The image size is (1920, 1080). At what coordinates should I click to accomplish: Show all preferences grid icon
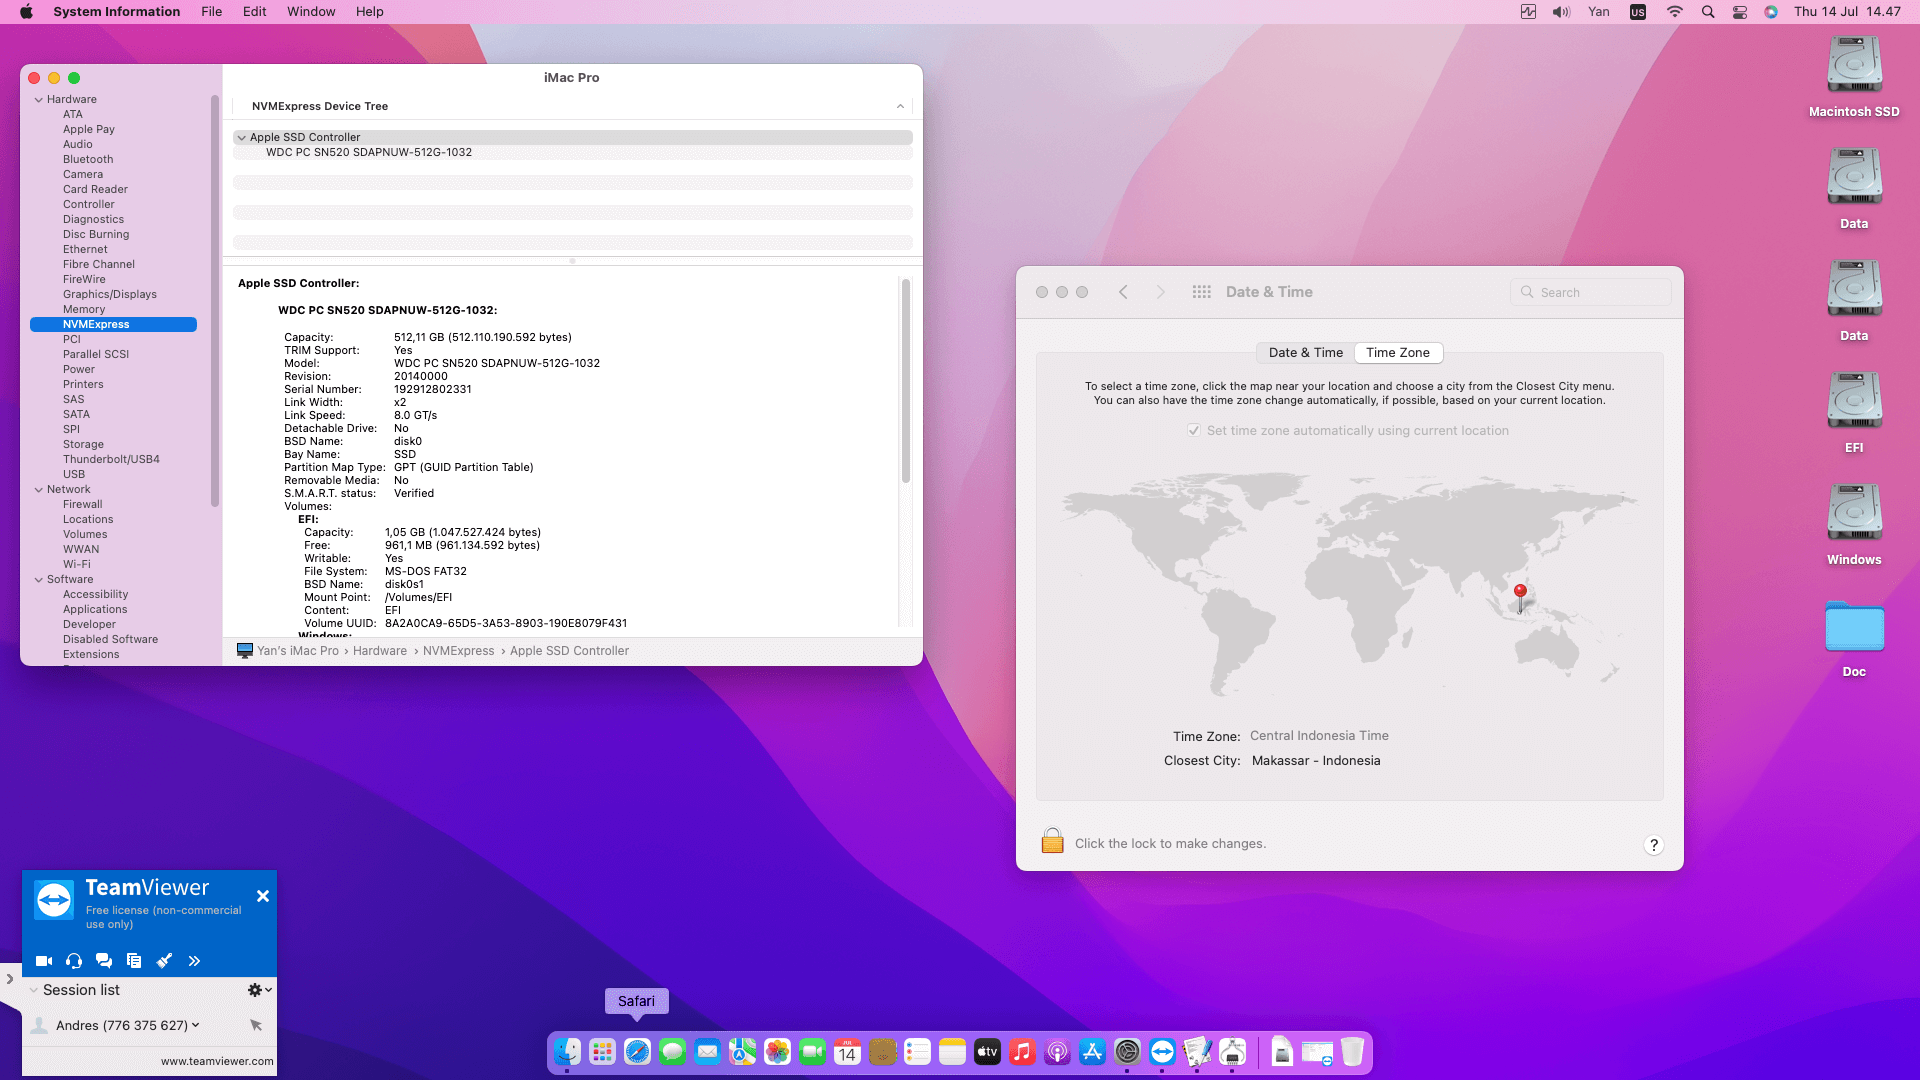[x=1201, y=292]
